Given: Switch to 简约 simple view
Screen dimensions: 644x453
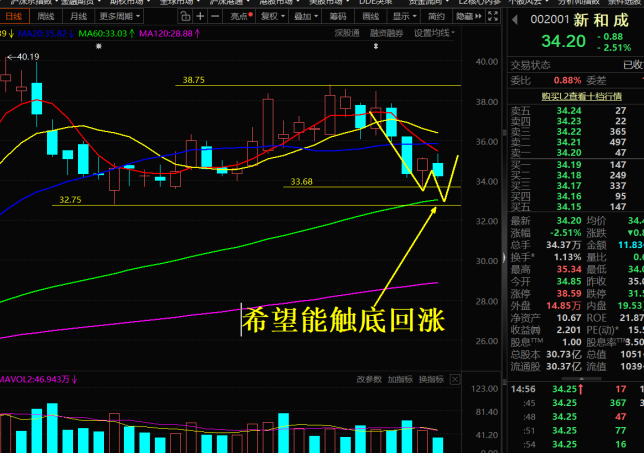Looking at the screenshot, I should click(436, 16).
